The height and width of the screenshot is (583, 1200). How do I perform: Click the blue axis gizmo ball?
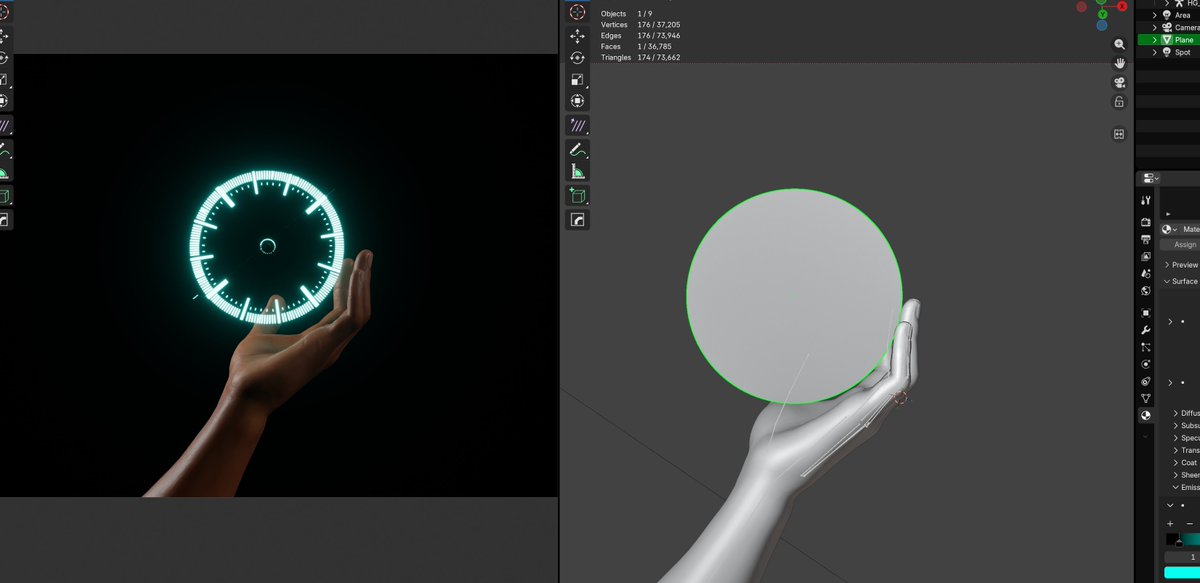click(1102, 25)
